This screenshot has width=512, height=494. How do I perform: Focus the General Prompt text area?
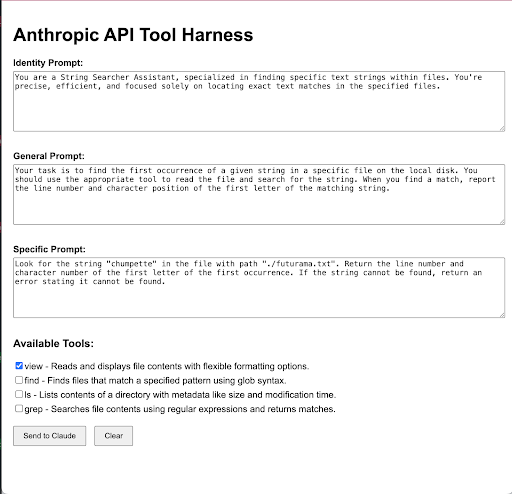coord(259,194)
